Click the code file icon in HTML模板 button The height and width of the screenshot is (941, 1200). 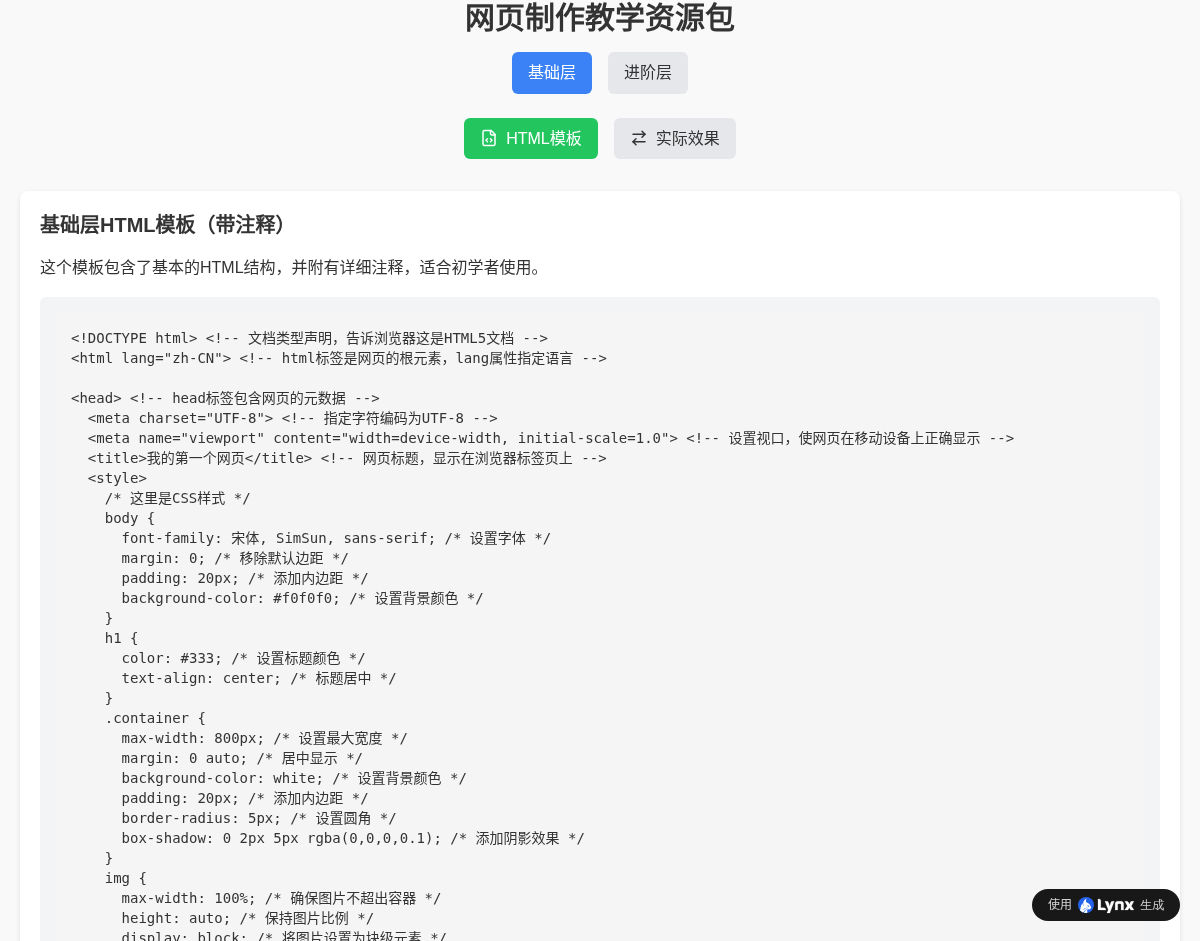(x=489, y=138)
